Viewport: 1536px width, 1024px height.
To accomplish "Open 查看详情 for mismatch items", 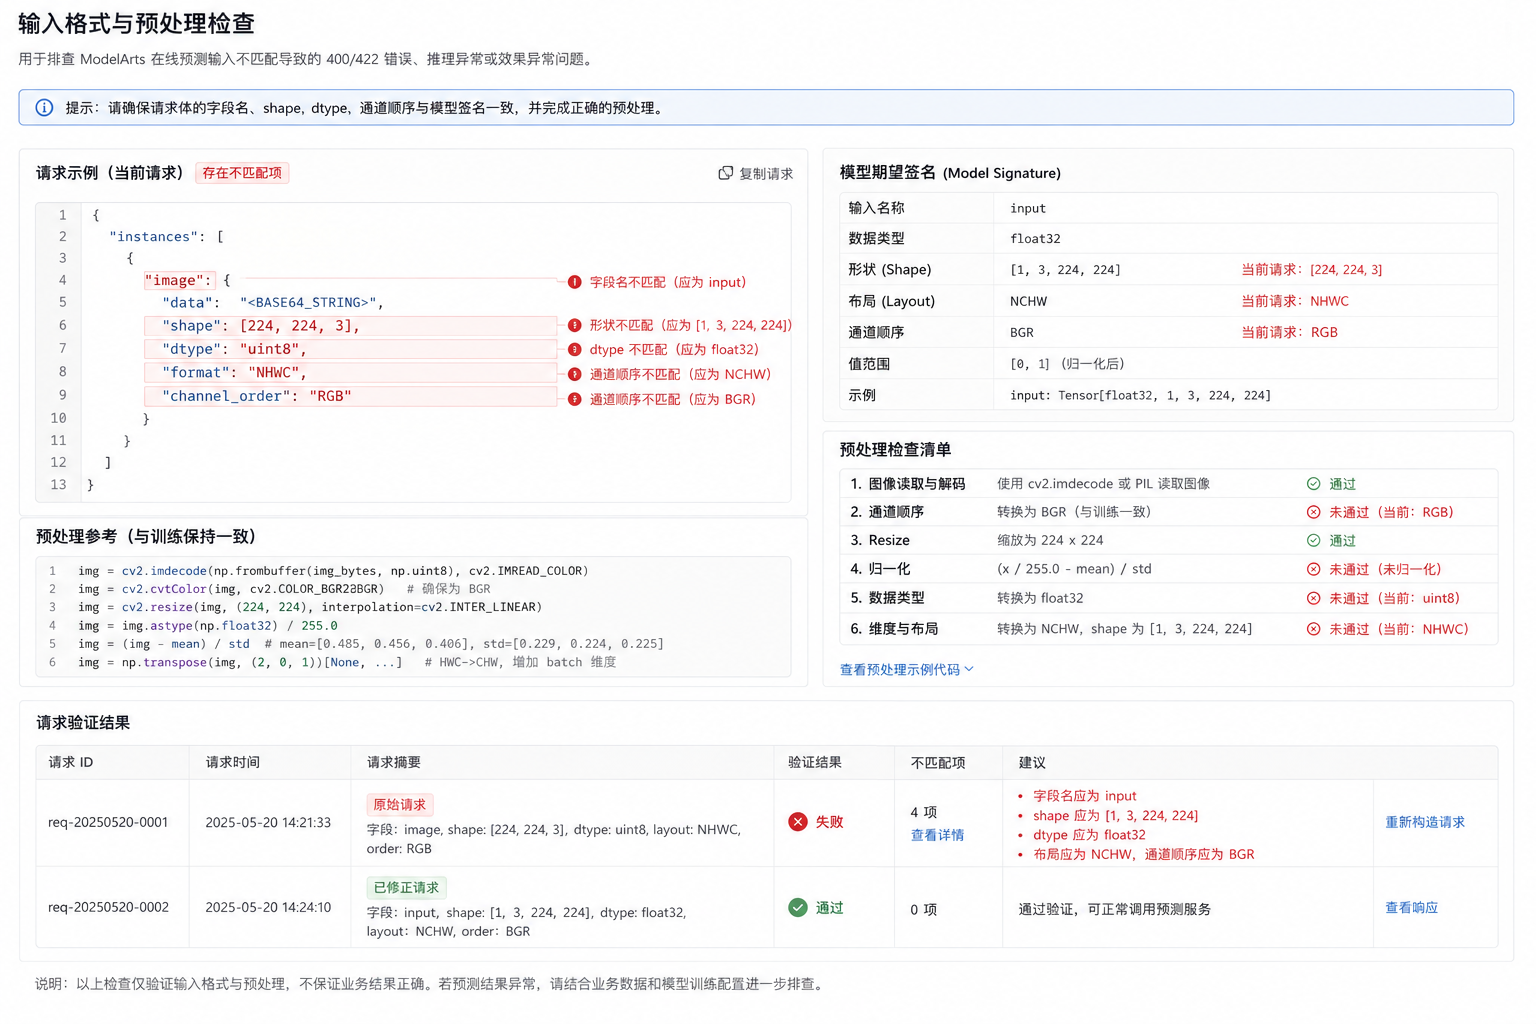I will point(937,835).
